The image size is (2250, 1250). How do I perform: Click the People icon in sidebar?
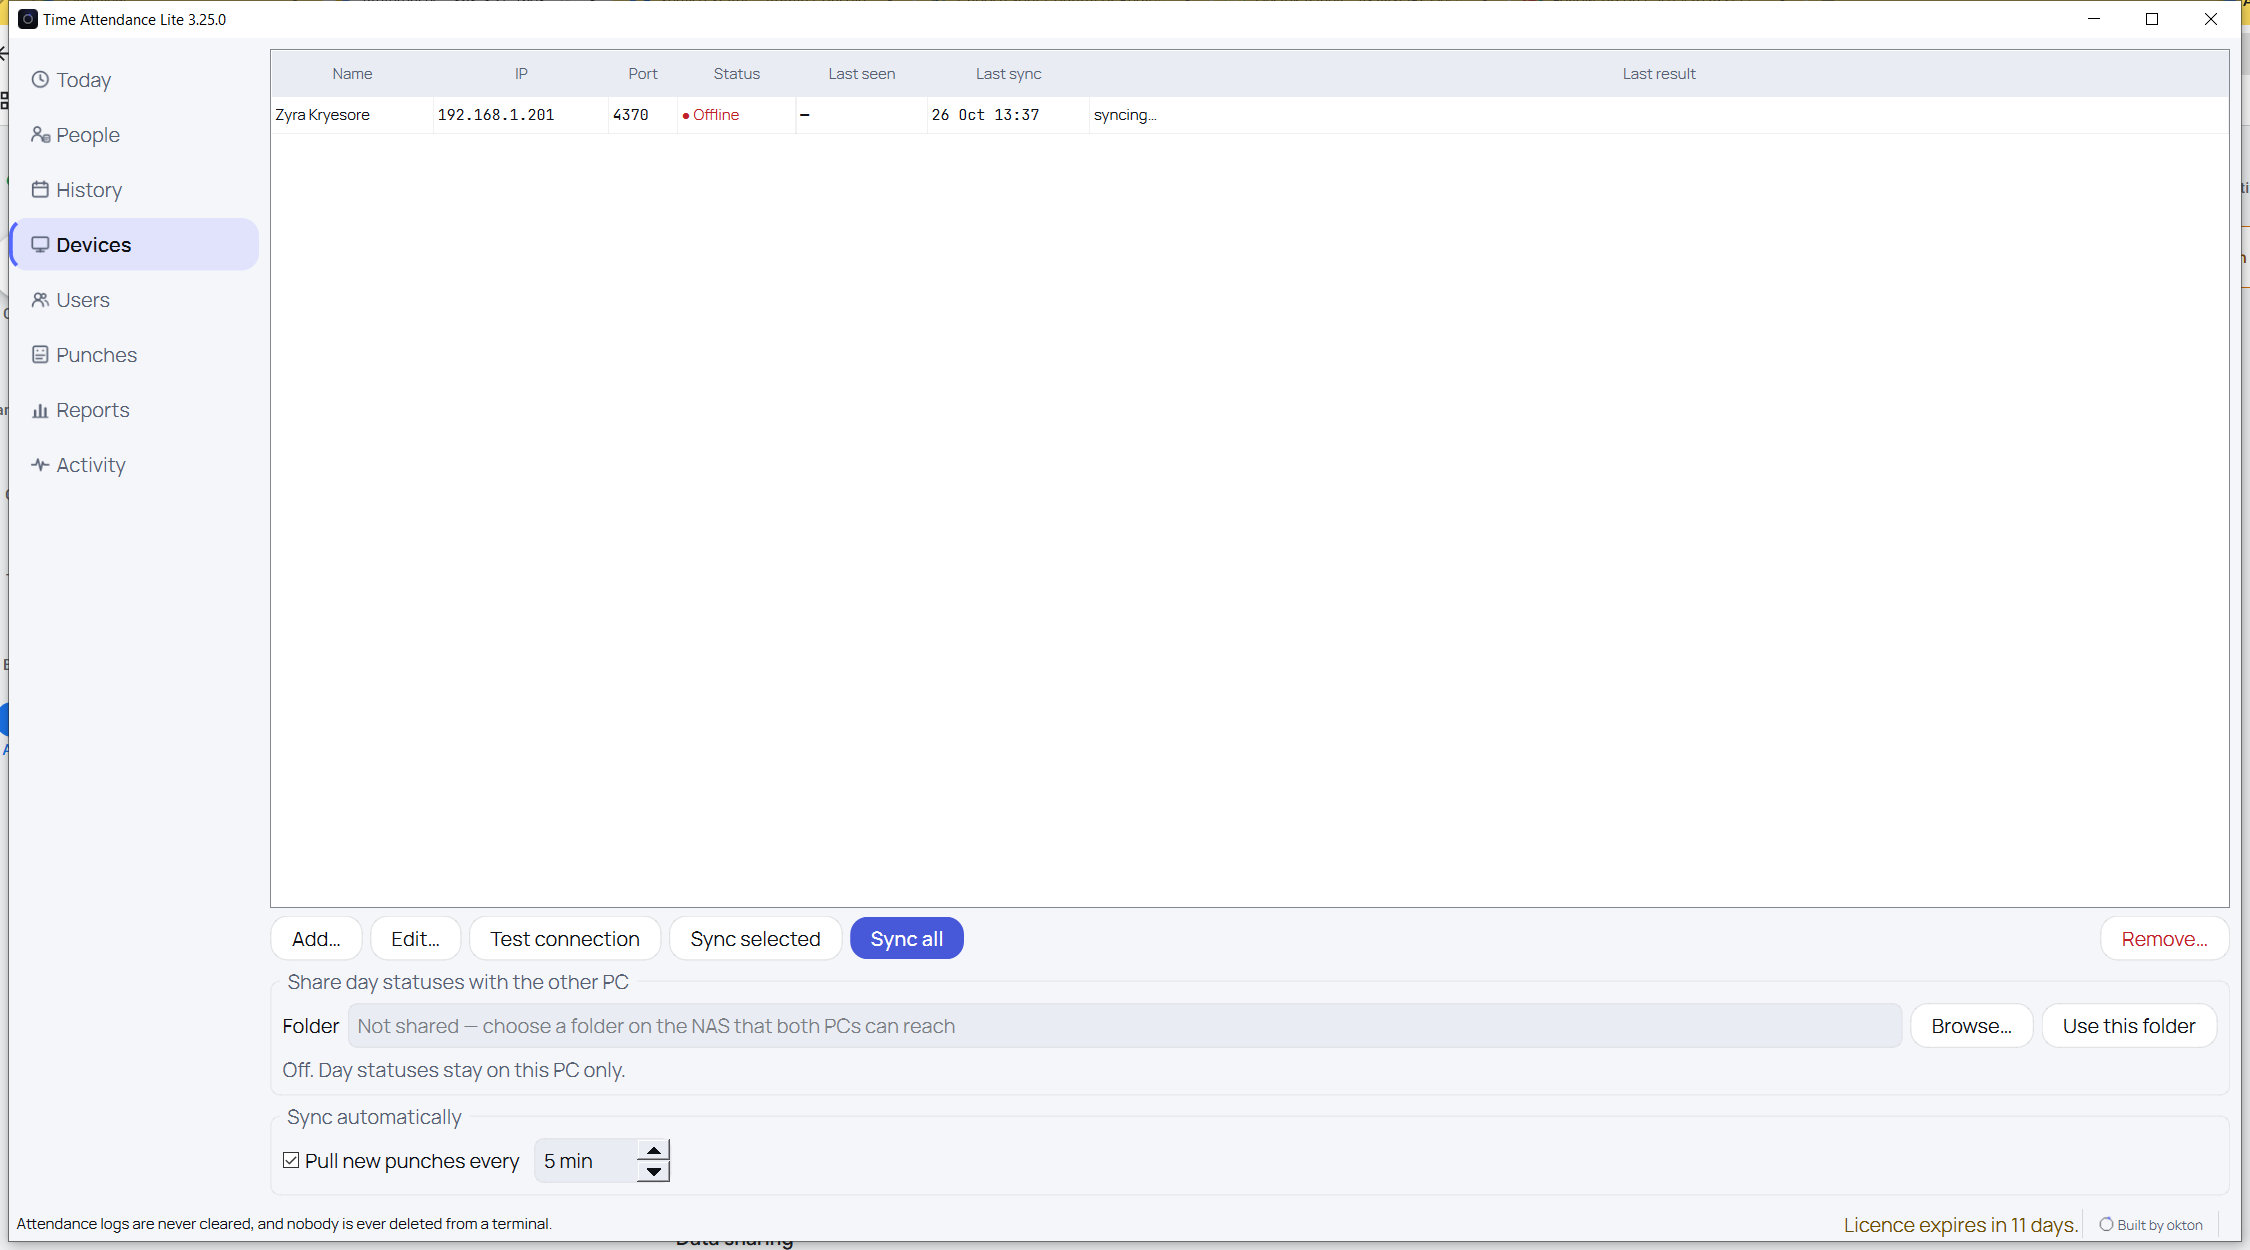pyautogui.click(x=40, y=135)
